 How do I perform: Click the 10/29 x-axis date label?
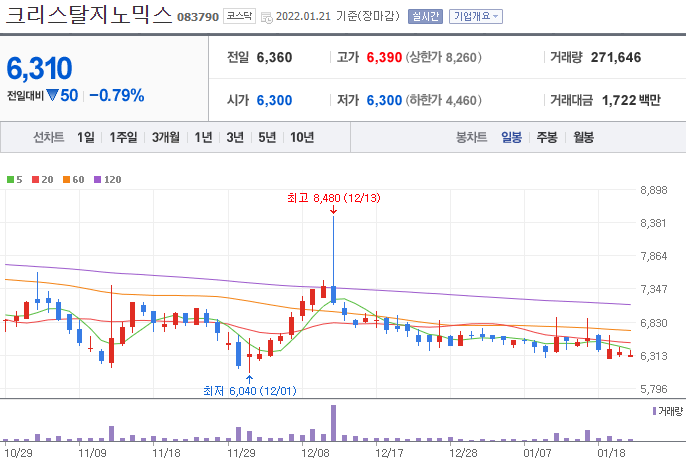[x=18, y=453]
